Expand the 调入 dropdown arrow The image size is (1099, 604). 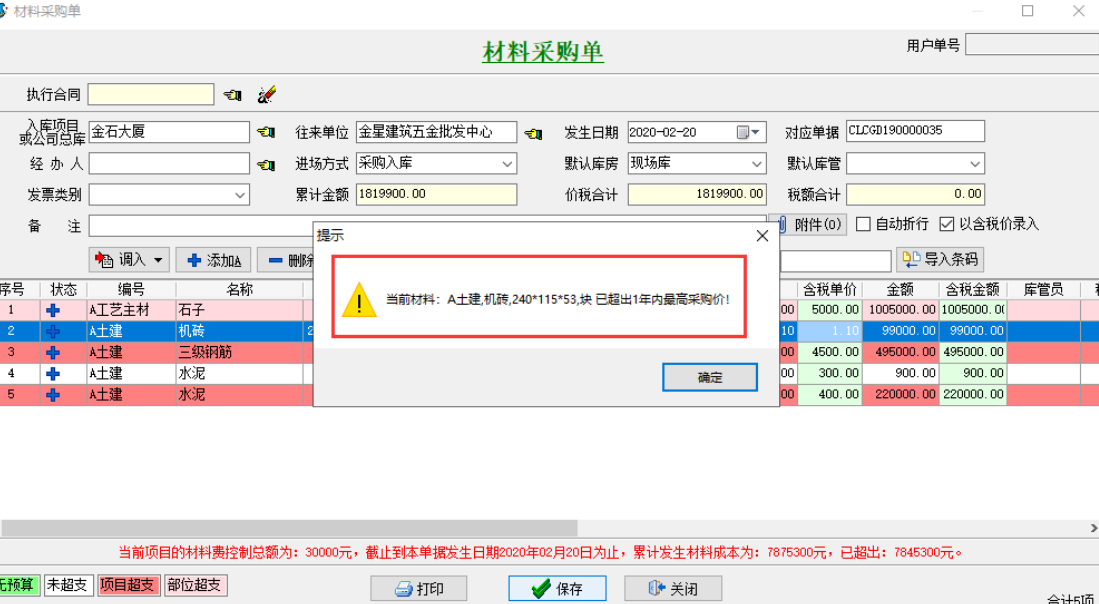coord(156,259)
